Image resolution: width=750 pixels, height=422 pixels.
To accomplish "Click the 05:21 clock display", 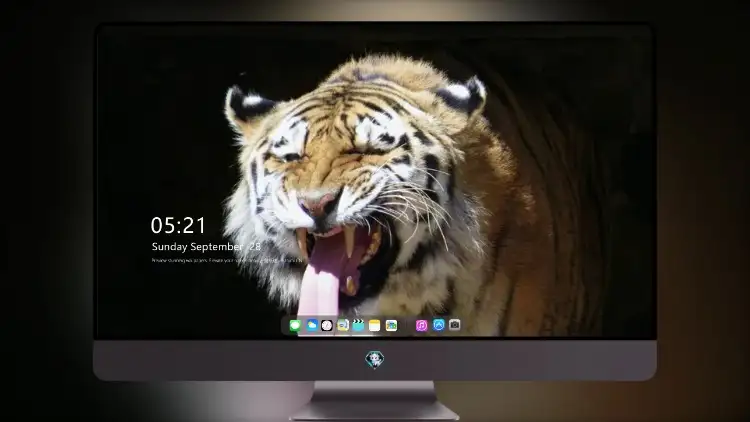I will (178, 225).
